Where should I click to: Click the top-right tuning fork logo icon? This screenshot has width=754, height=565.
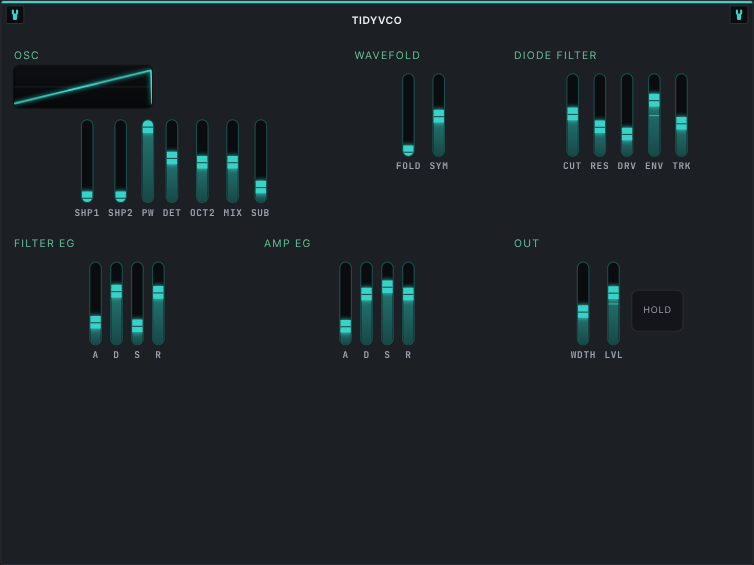739,15
